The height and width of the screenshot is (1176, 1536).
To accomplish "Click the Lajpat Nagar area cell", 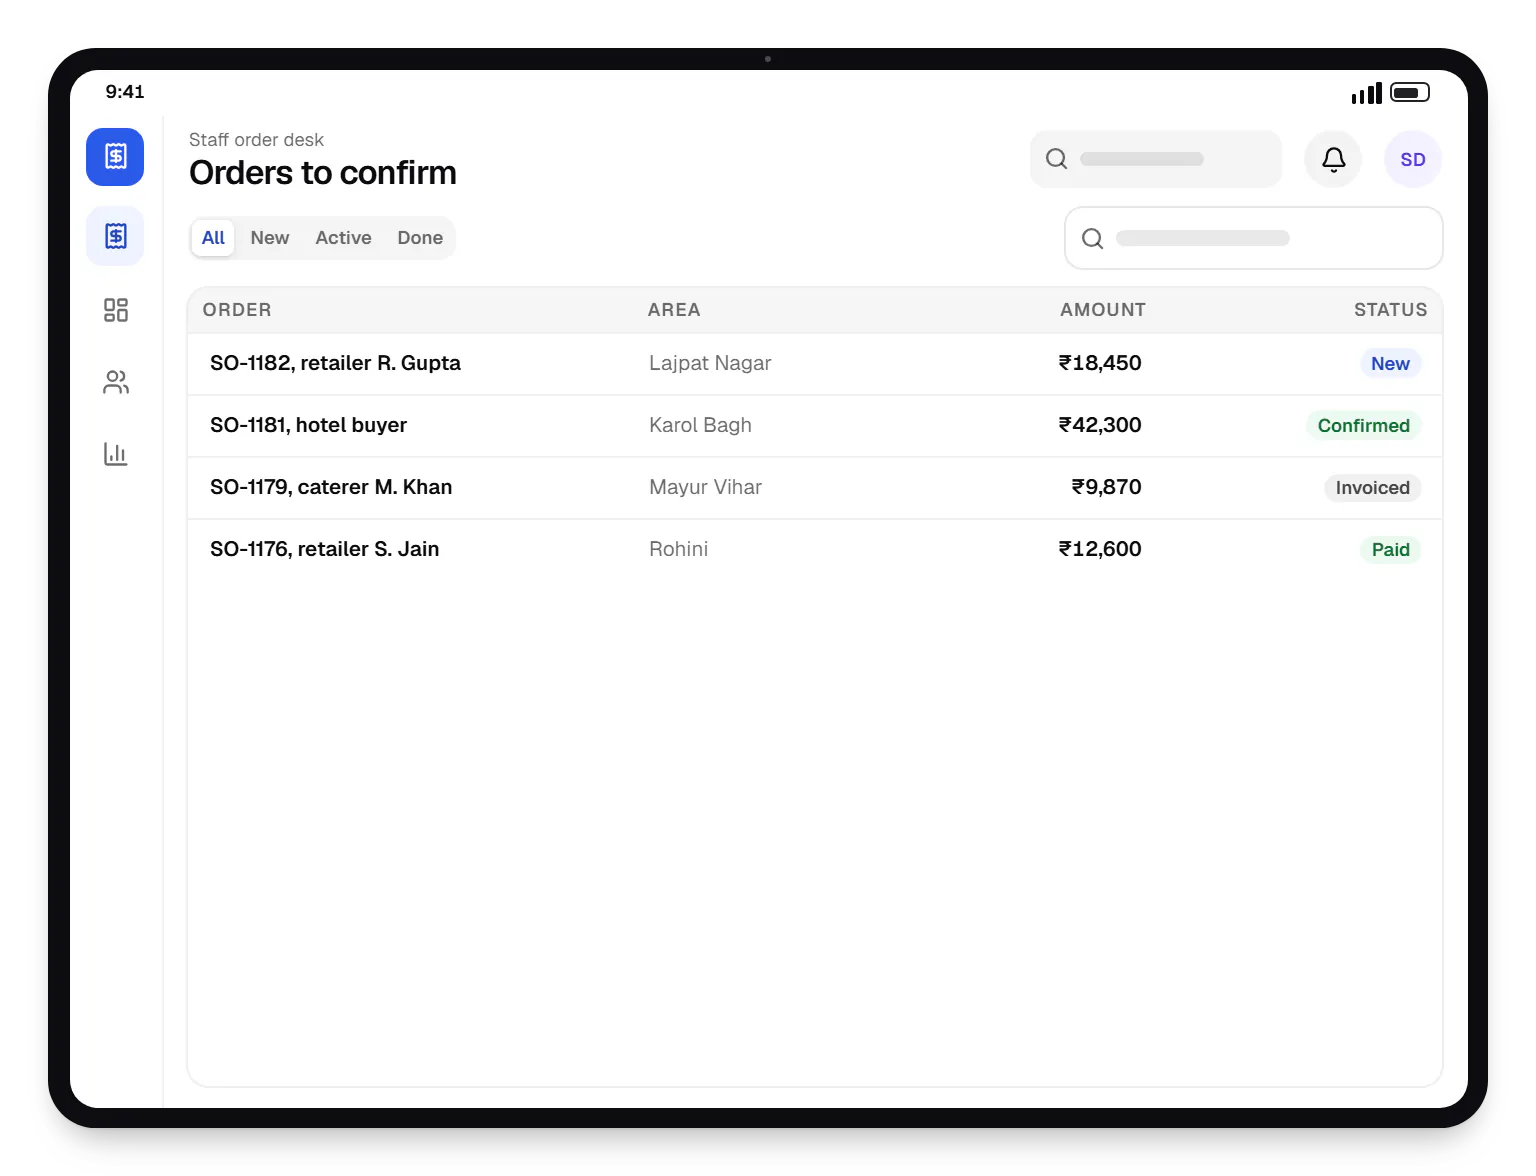I will click(x=710, y=363).
